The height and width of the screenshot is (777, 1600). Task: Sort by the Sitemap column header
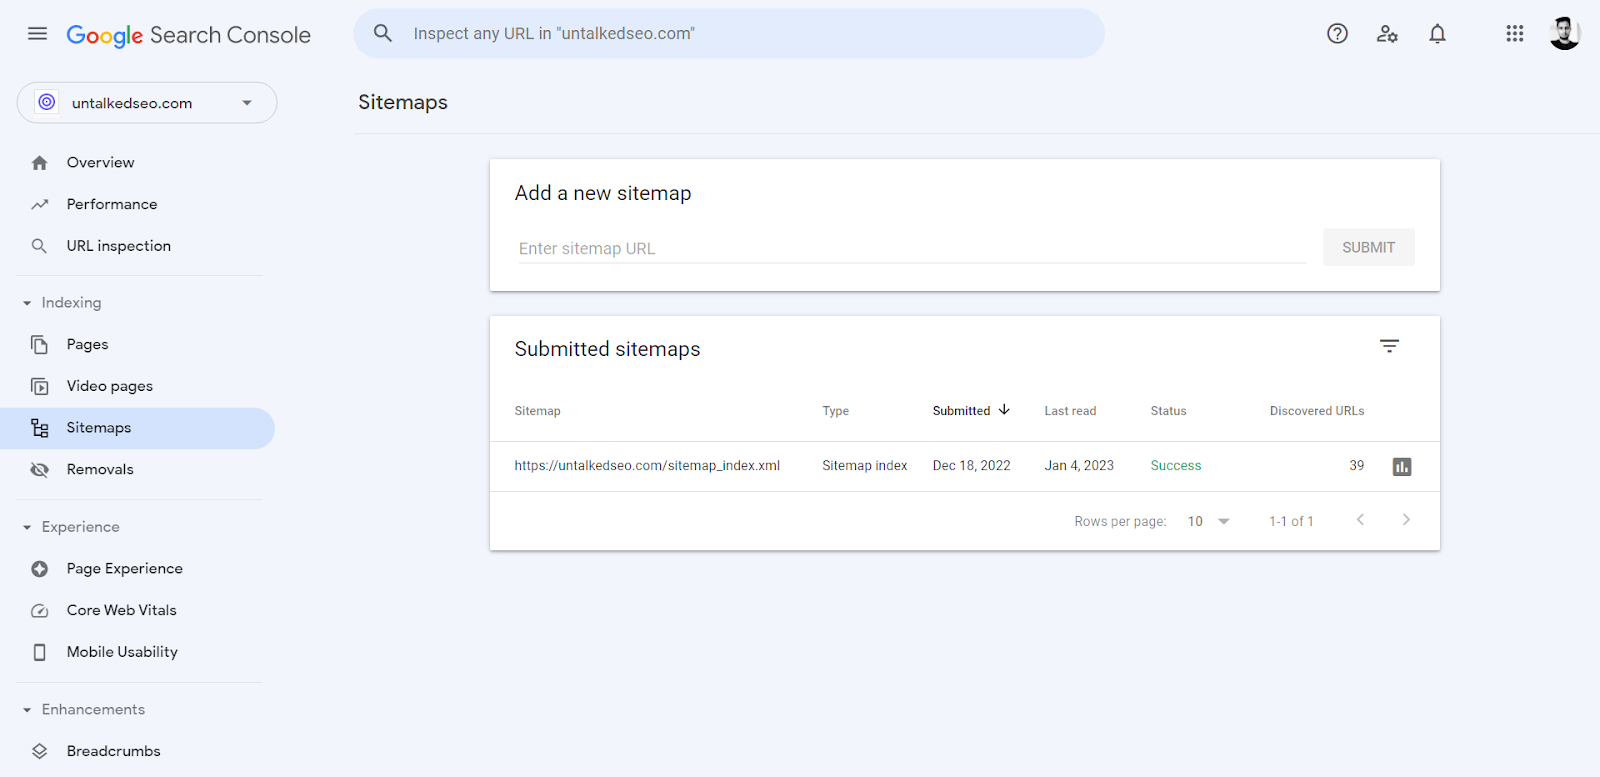(x=537, y=411)
